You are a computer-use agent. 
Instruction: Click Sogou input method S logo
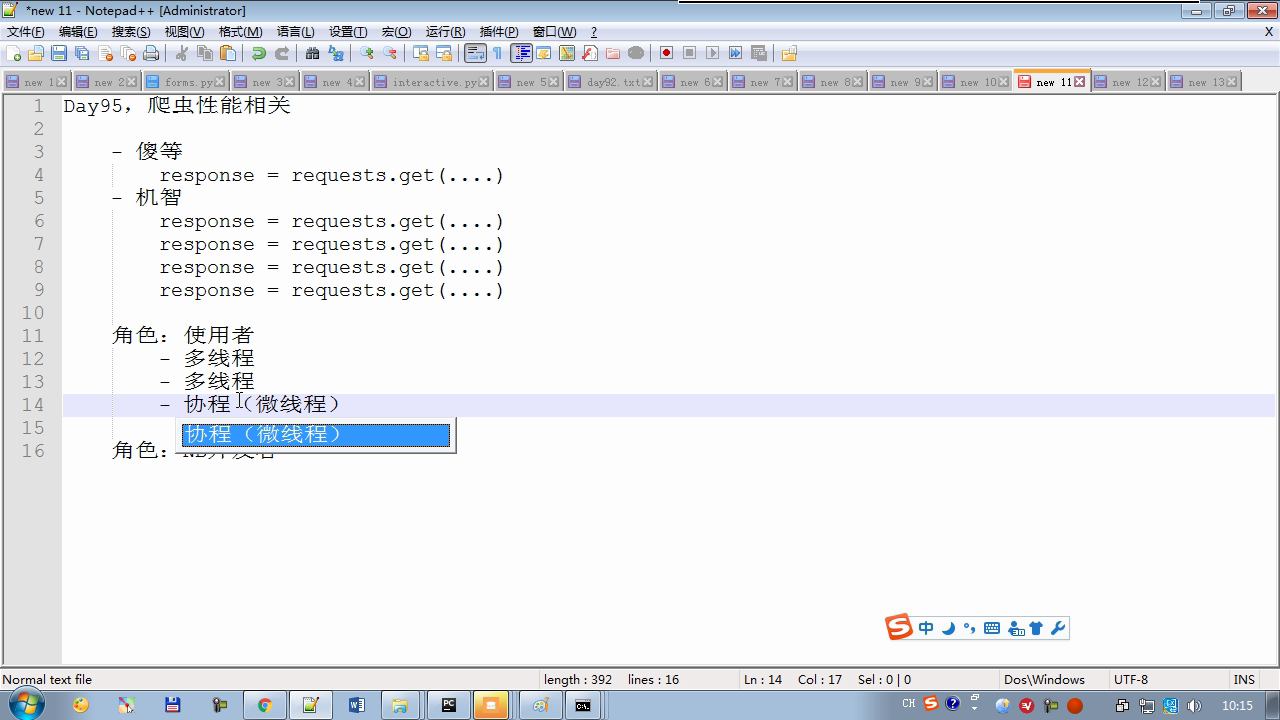899,627
